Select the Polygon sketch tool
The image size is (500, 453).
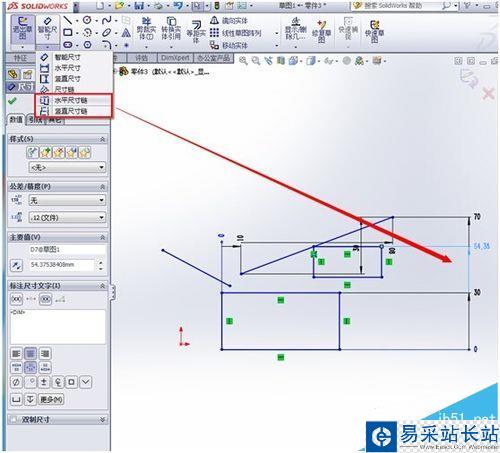click(x=88, y=45)
